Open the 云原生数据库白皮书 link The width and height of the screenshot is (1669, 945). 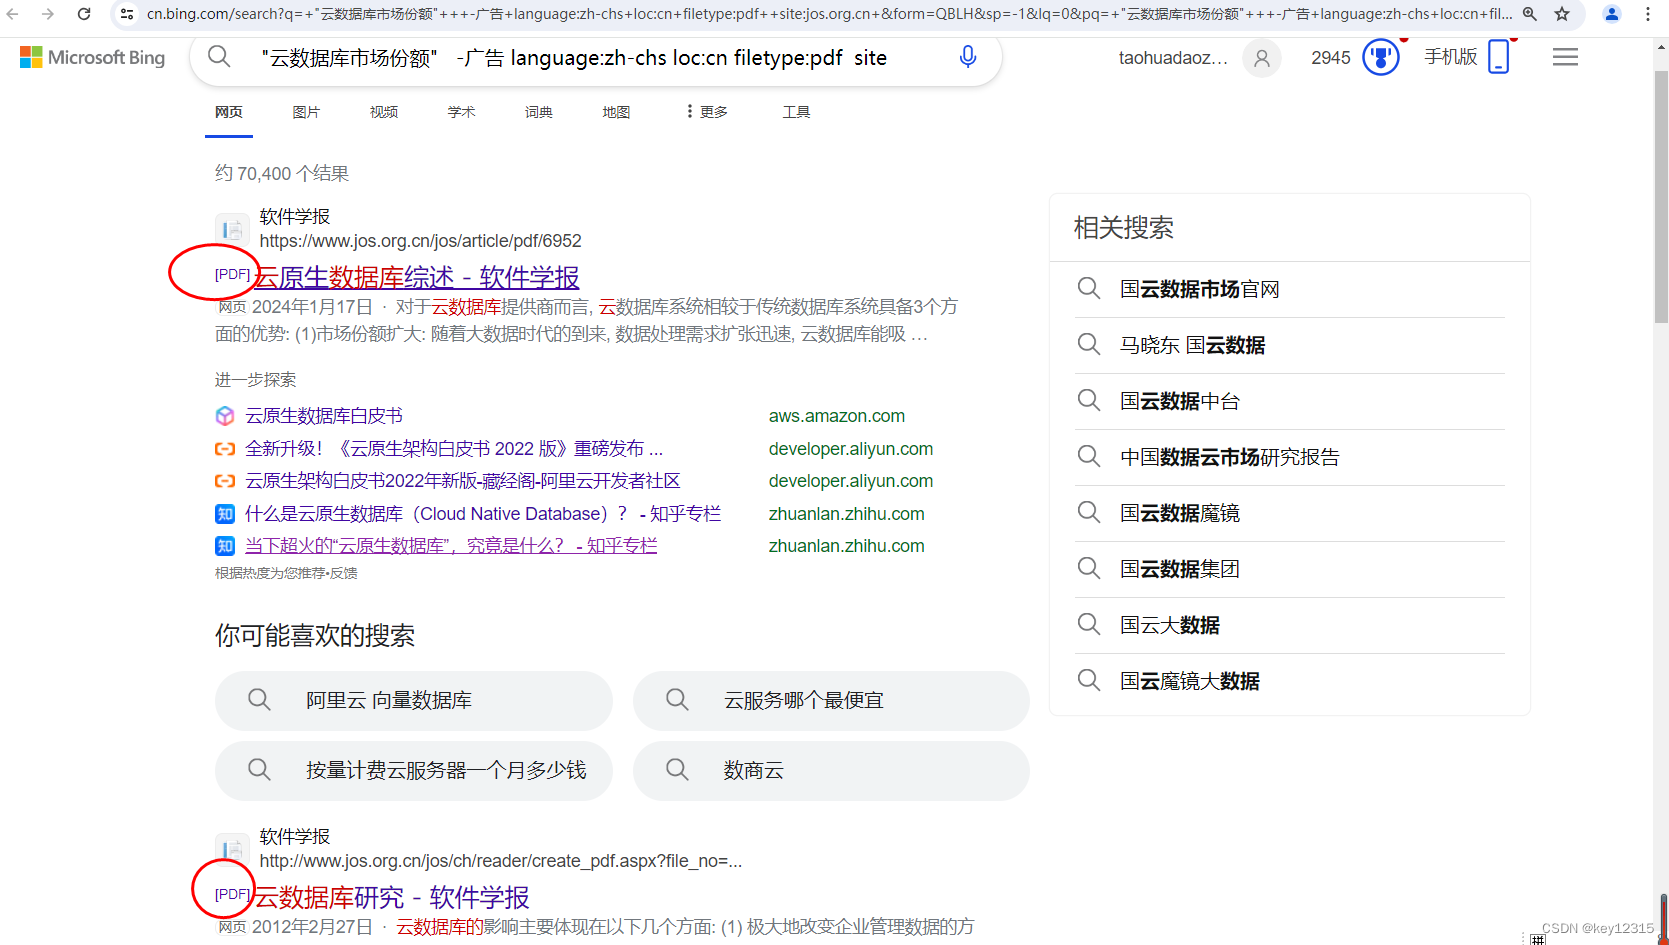[324, 416]
